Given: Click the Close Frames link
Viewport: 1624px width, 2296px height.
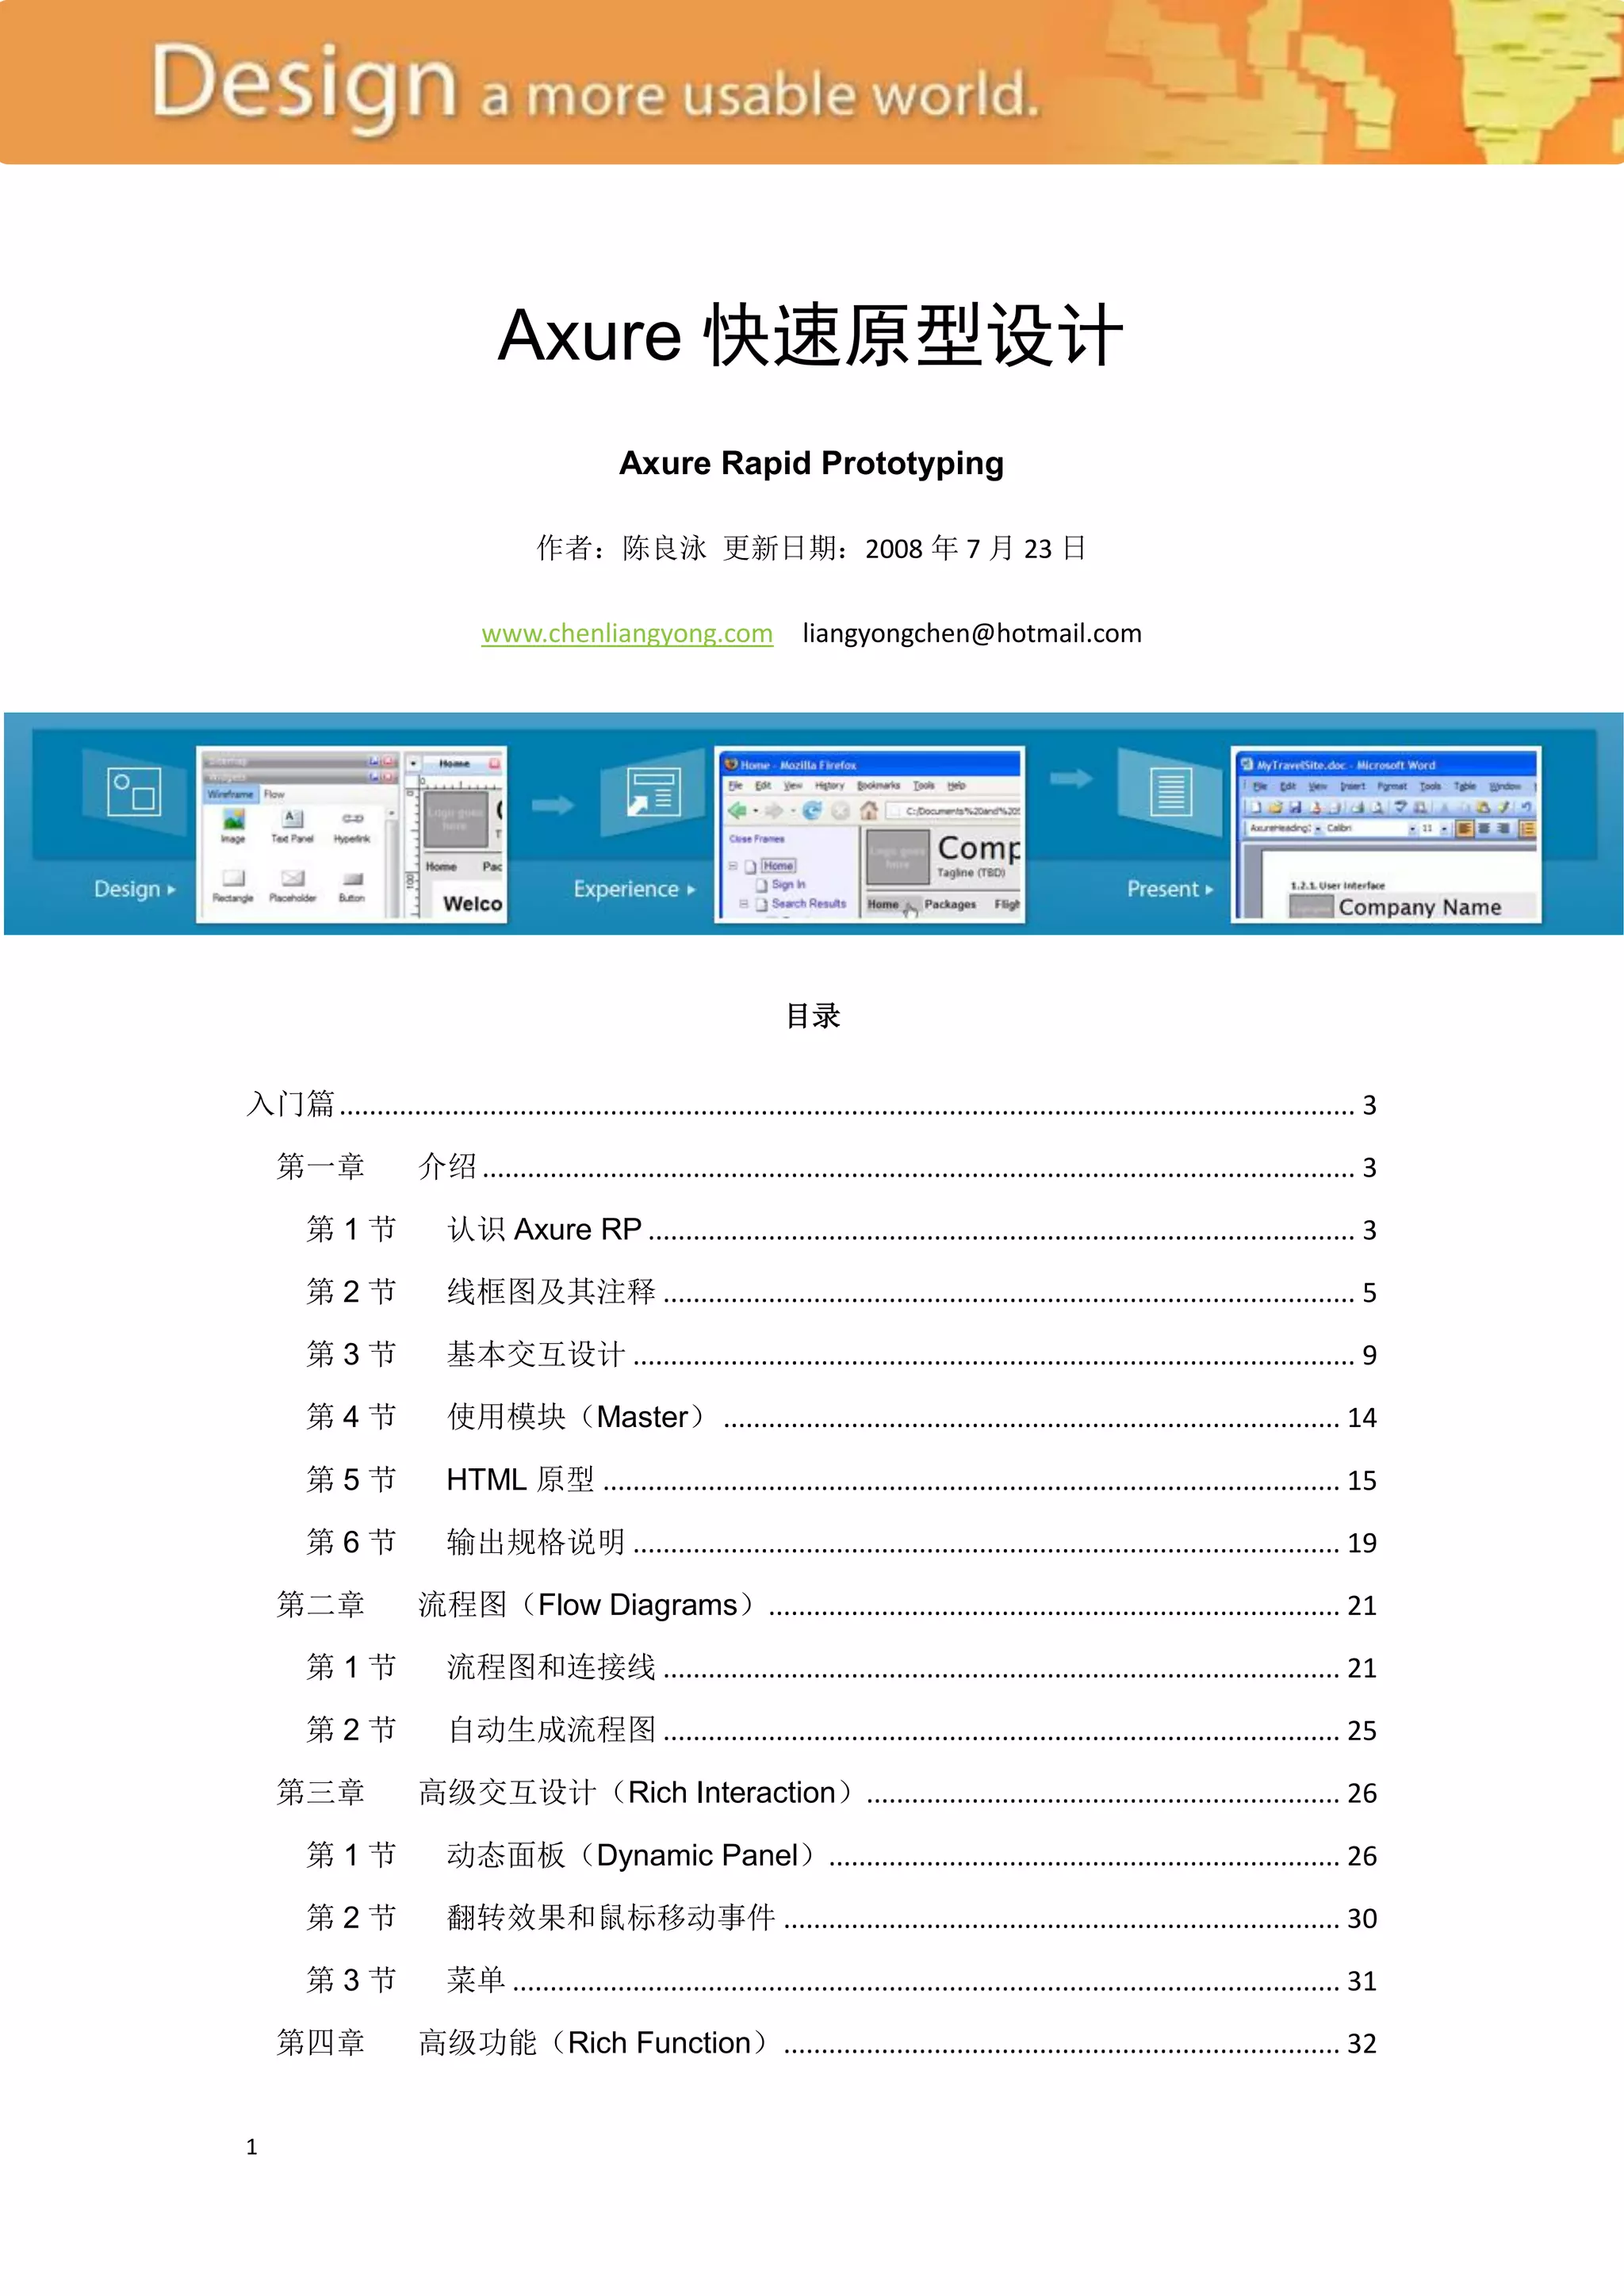Looking at the screenshot, I should tap(757, 839).
